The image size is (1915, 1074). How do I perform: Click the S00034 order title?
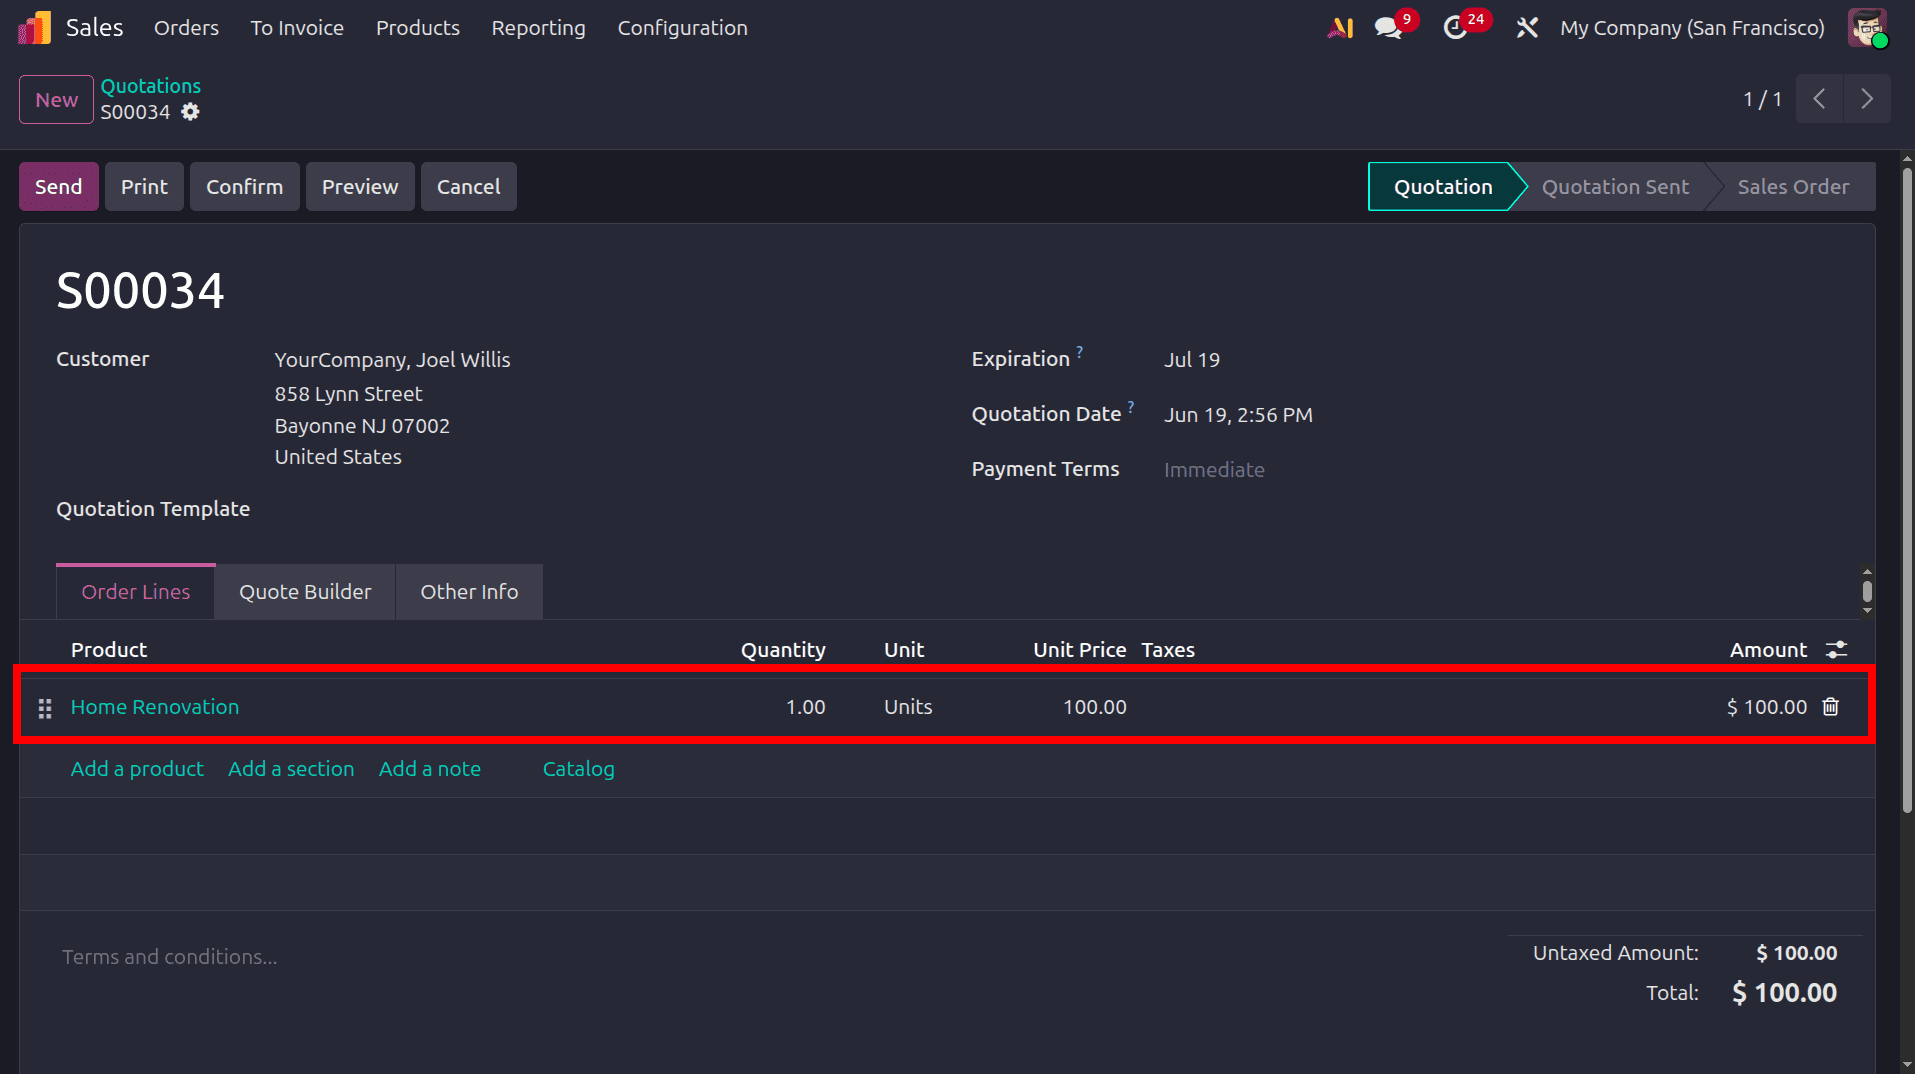(140, 291)
